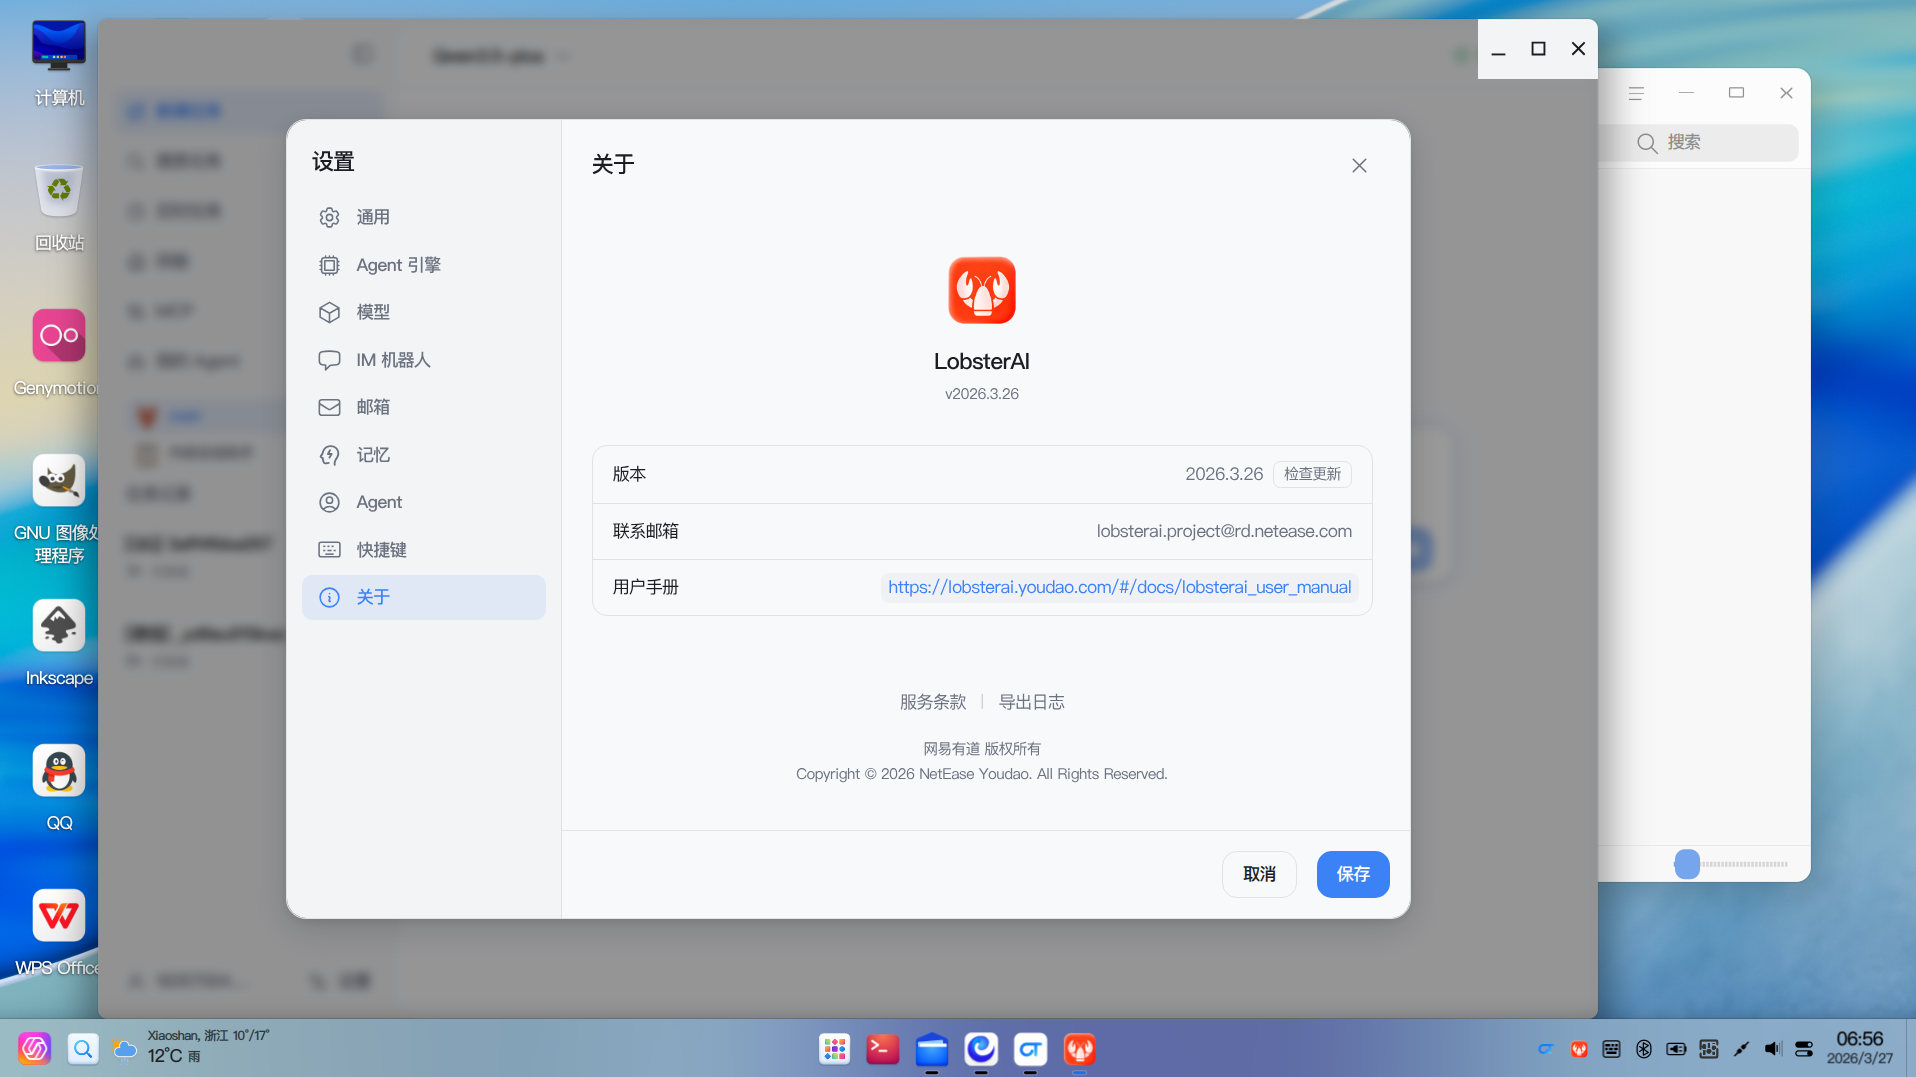Open the hamburger menu in right window

pyautogui.click(x=1636, y=92)
